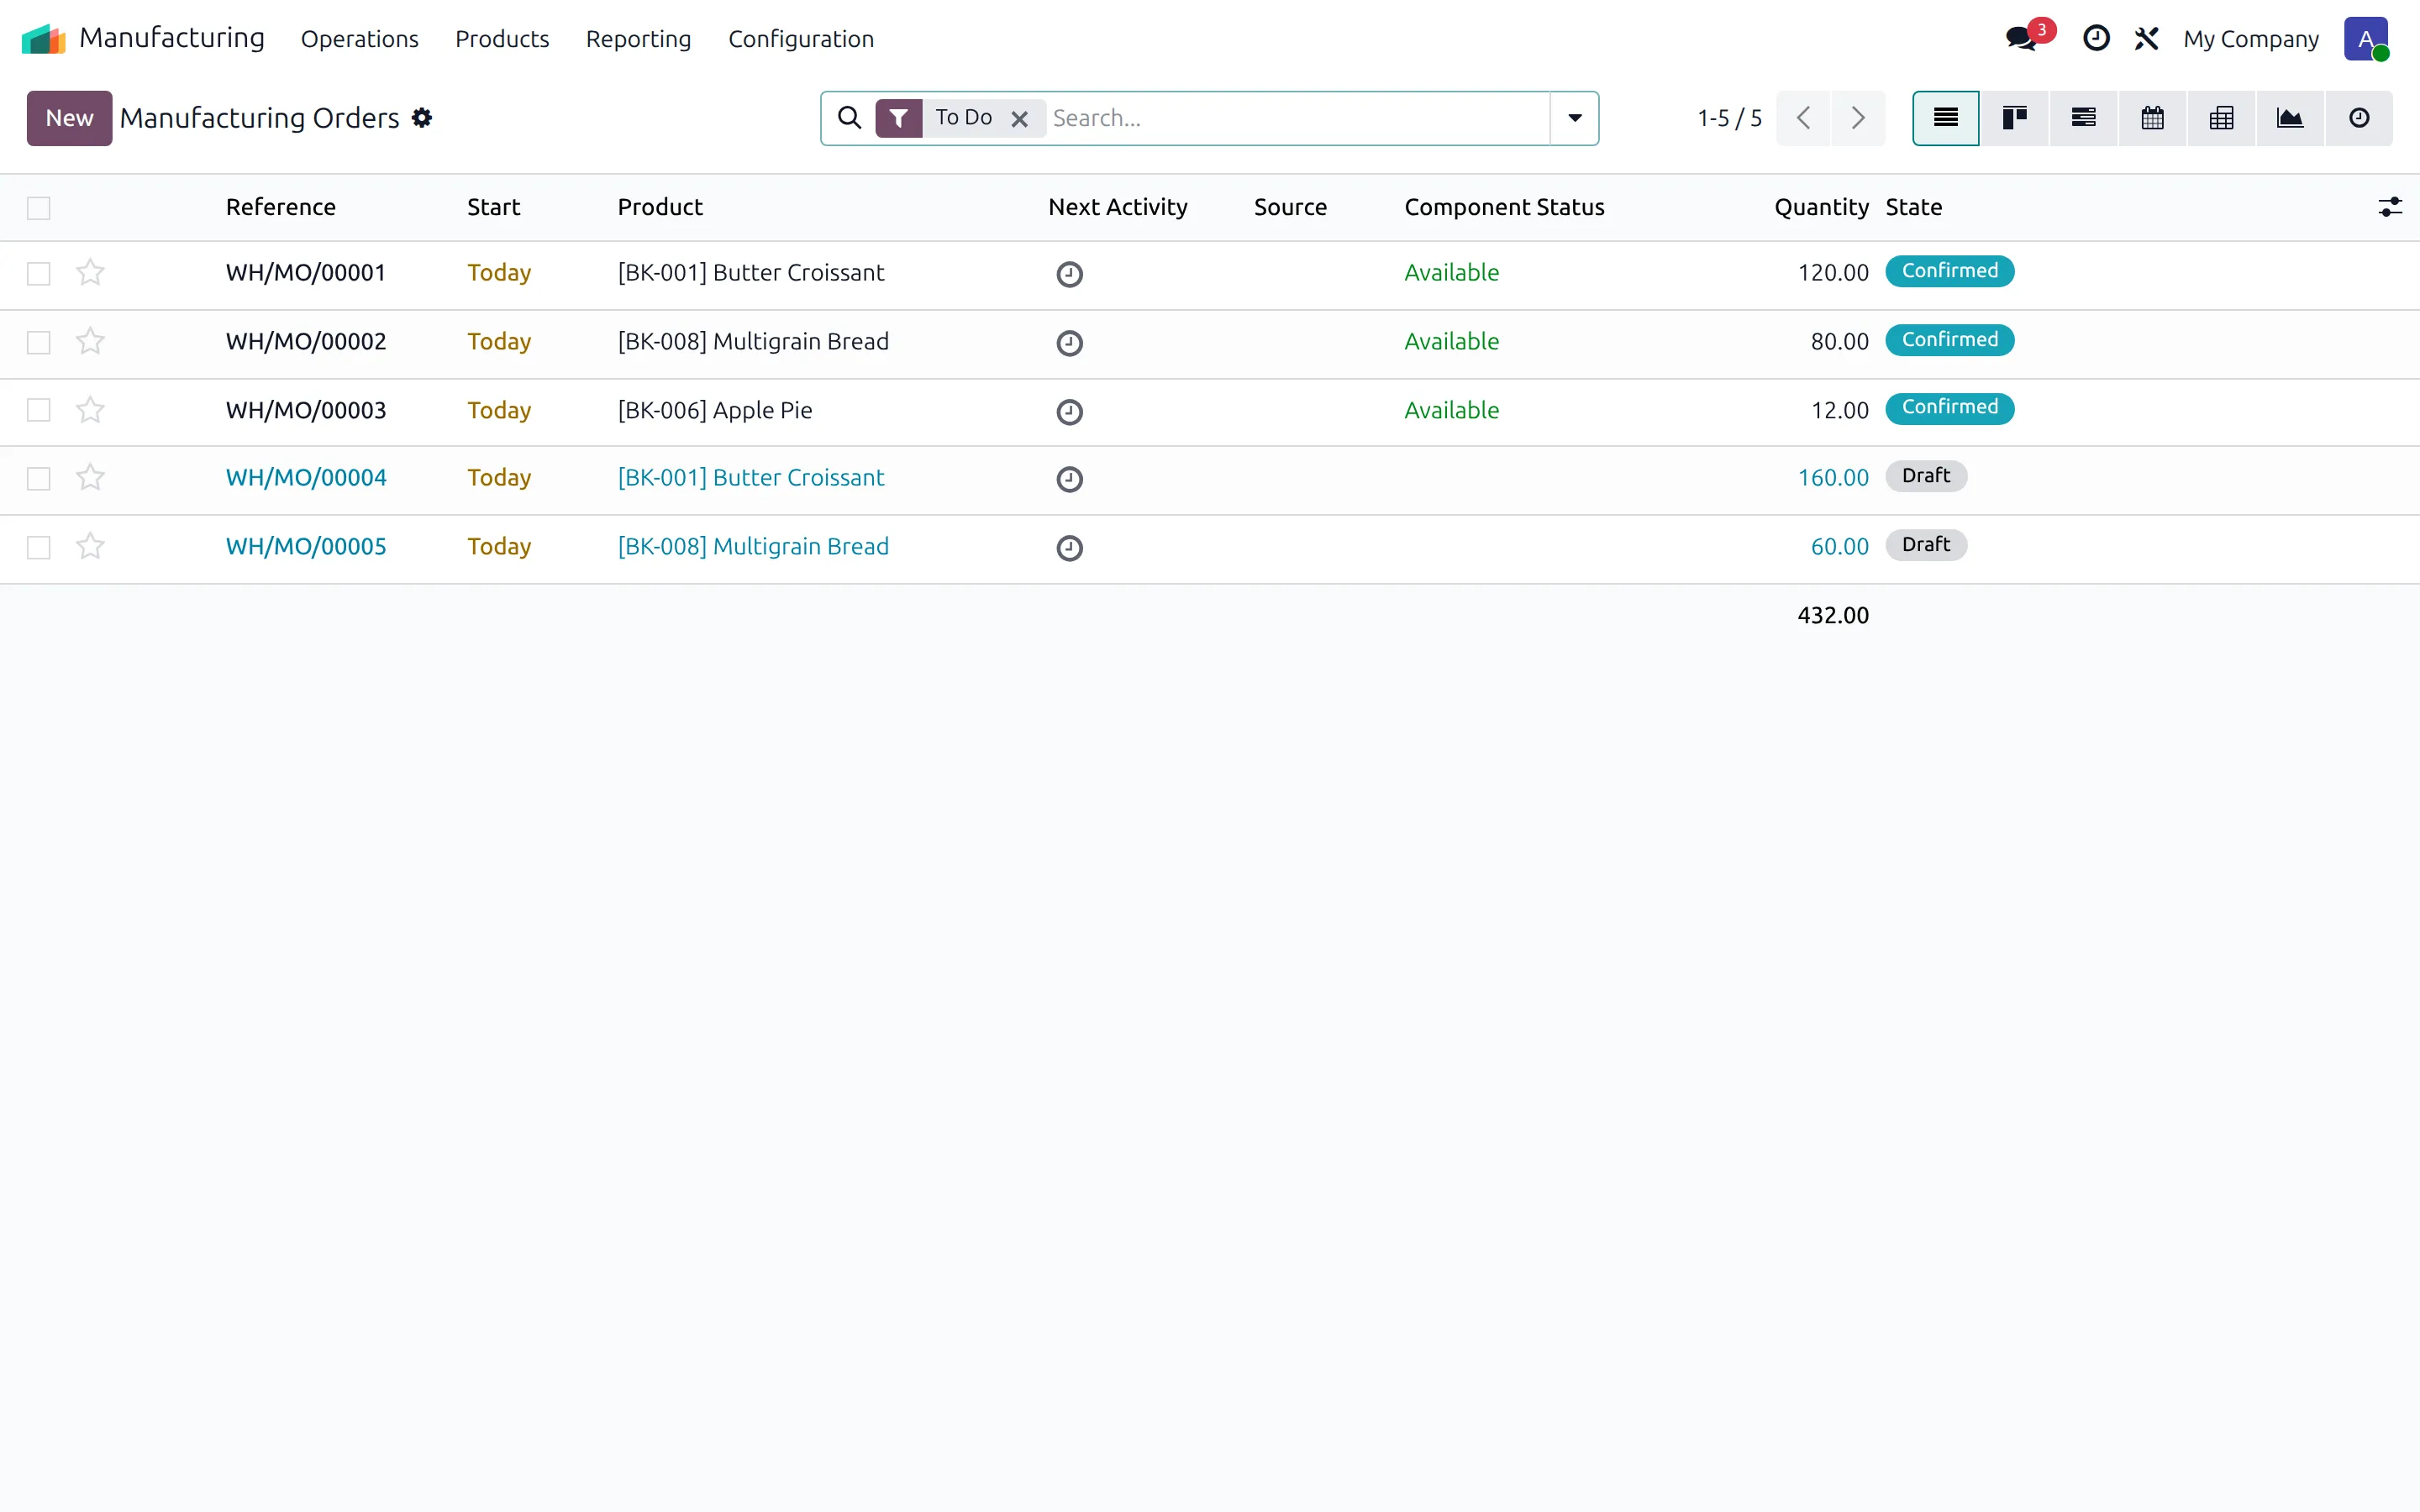Open the debug tools wrench icon
This screenshot has height=1512, width=2420.
pyautogui.click(x=2146, y=39)
